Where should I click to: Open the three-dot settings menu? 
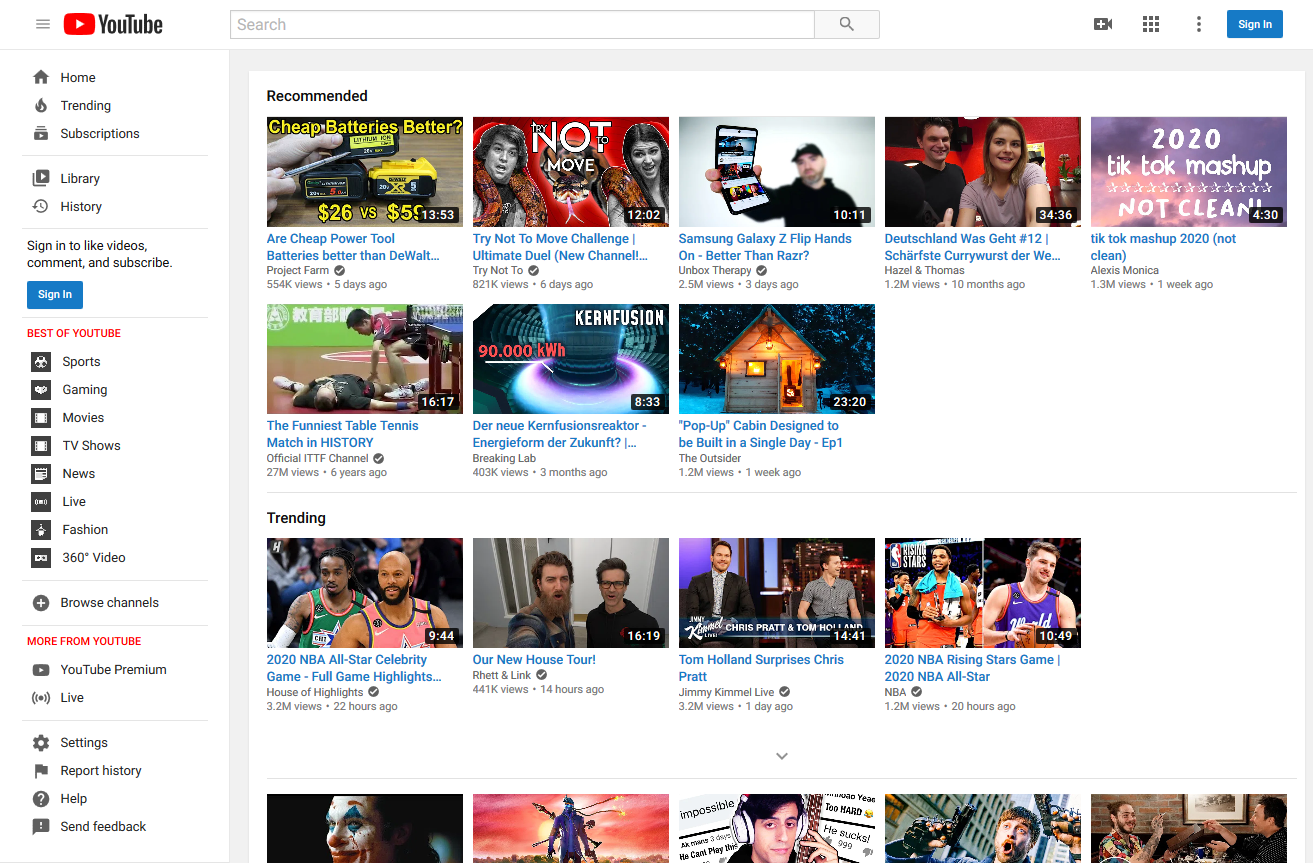click(x=1199, y=24)
